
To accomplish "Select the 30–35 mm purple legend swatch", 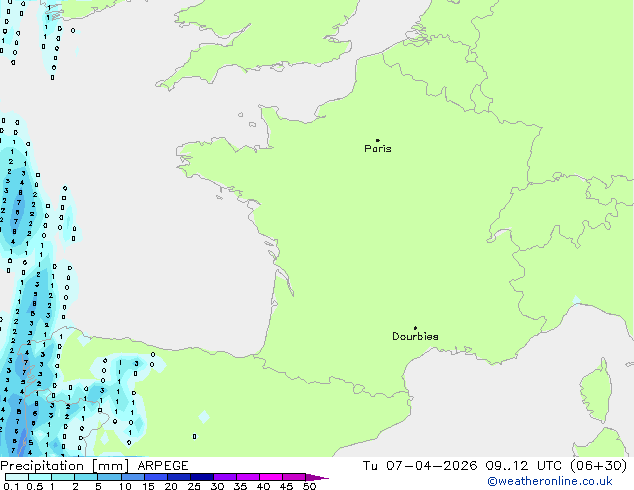I will (224, 477).
